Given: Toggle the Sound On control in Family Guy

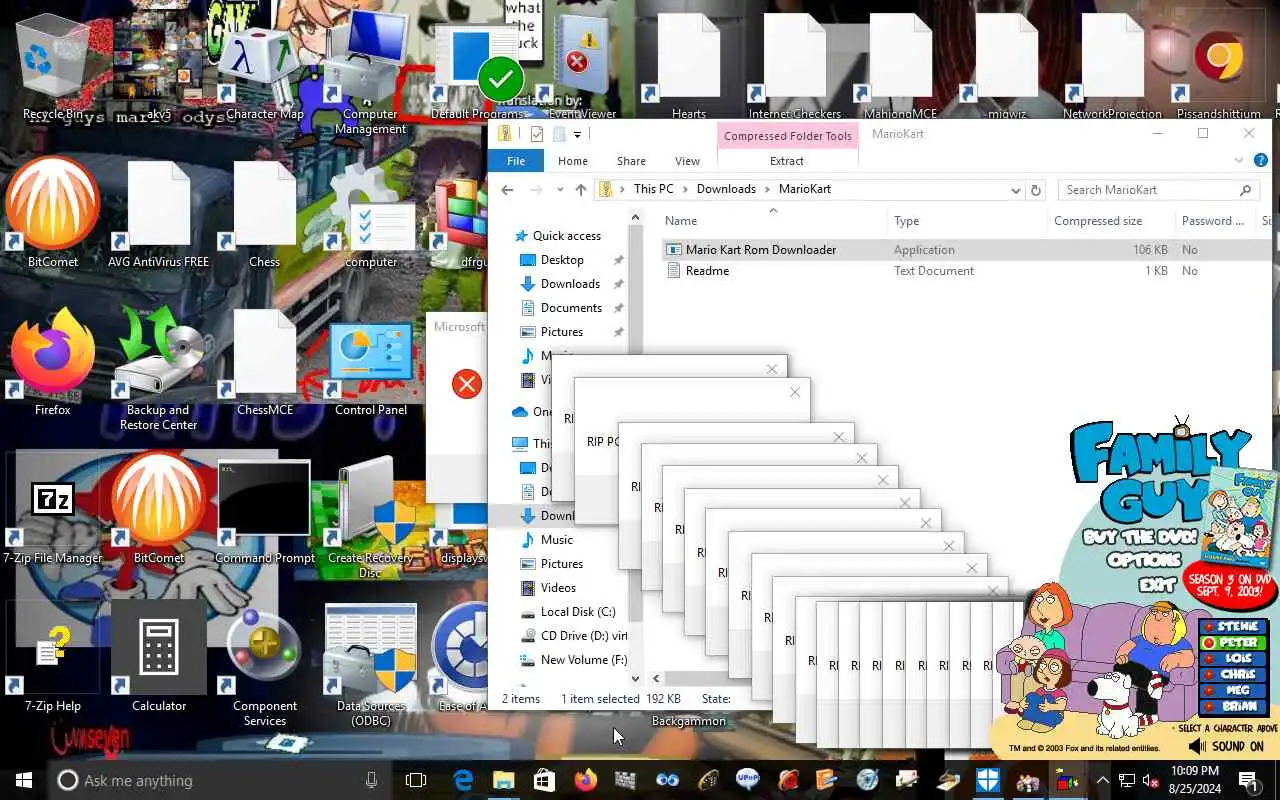Looking at the screenshot, I should tap(1227, 746).
